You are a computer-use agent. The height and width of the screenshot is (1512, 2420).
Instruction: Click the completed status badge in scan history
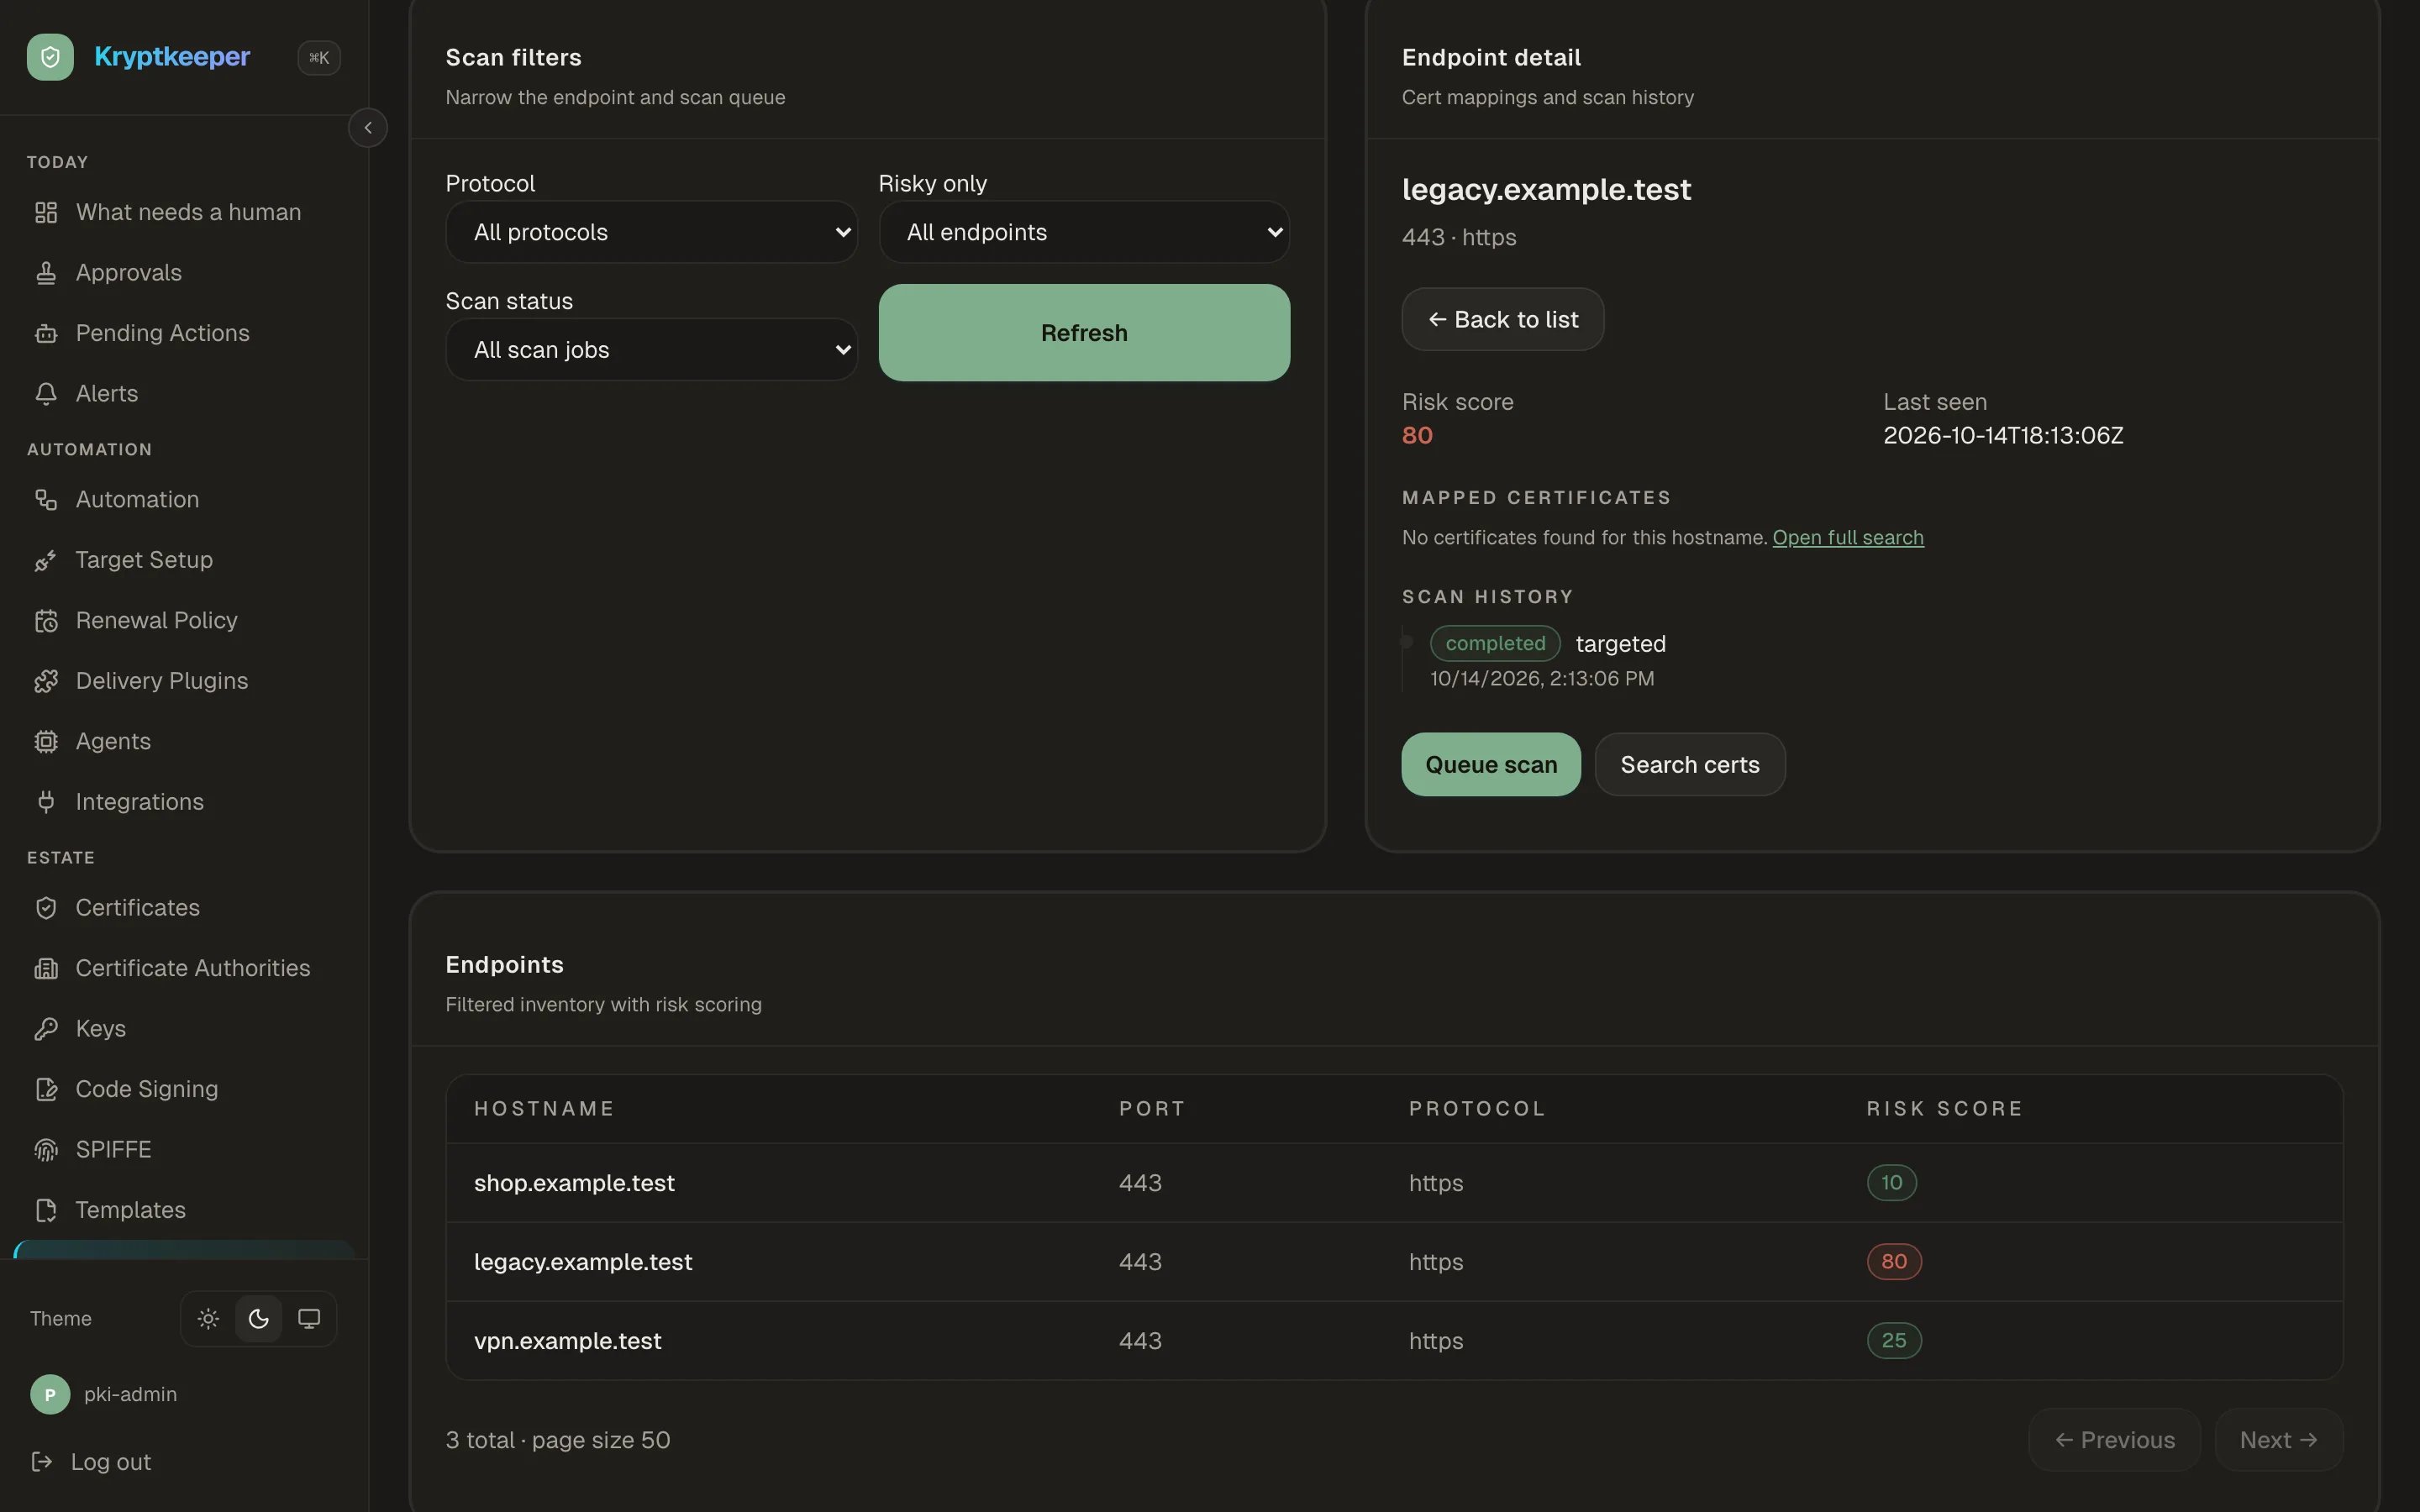pos(1495,644)
